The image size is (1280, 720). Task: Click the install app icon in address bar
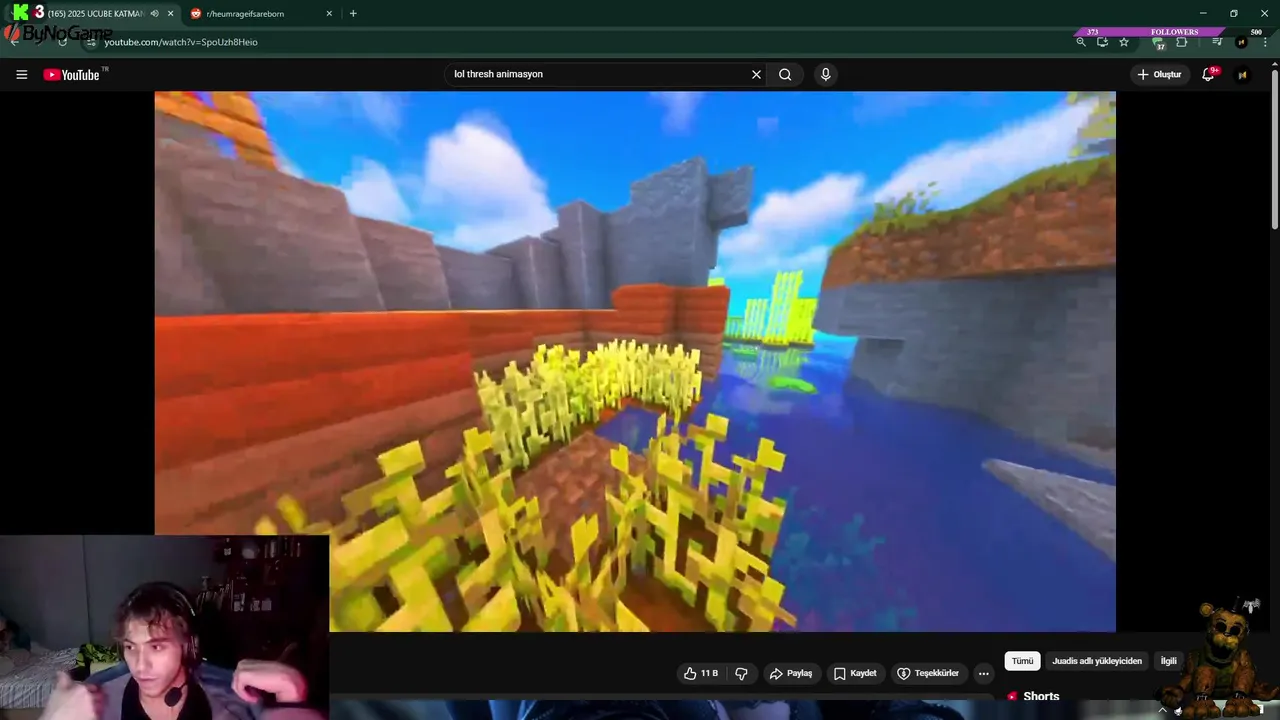click(1102, 42)
